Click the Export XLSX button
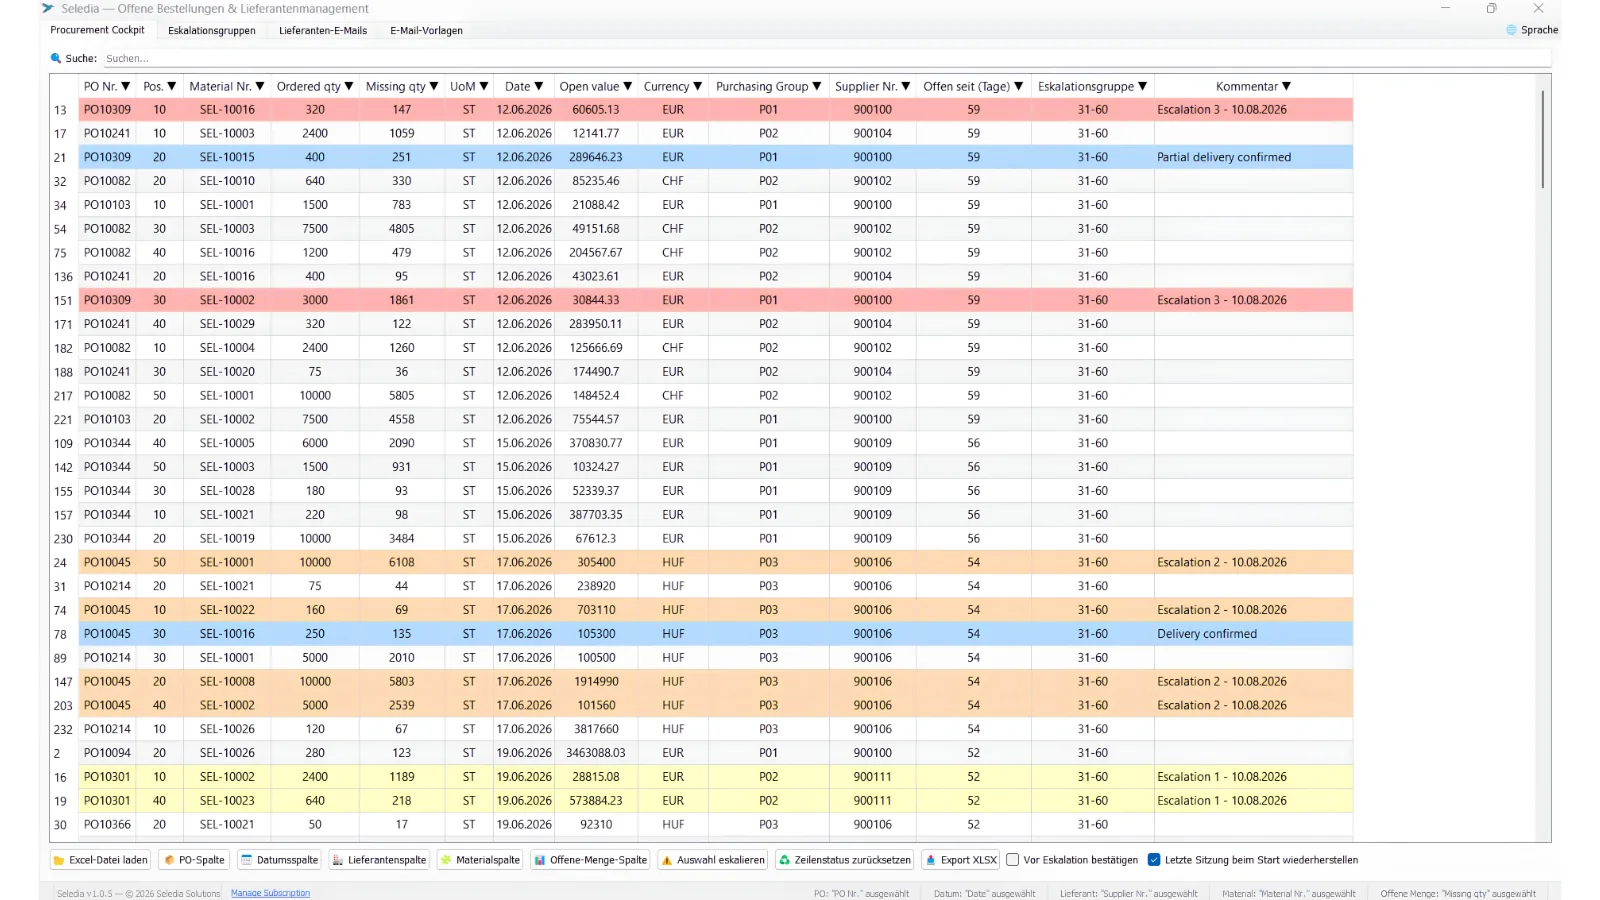Screen dimensions: 1600x900 (x=961, y=860)
